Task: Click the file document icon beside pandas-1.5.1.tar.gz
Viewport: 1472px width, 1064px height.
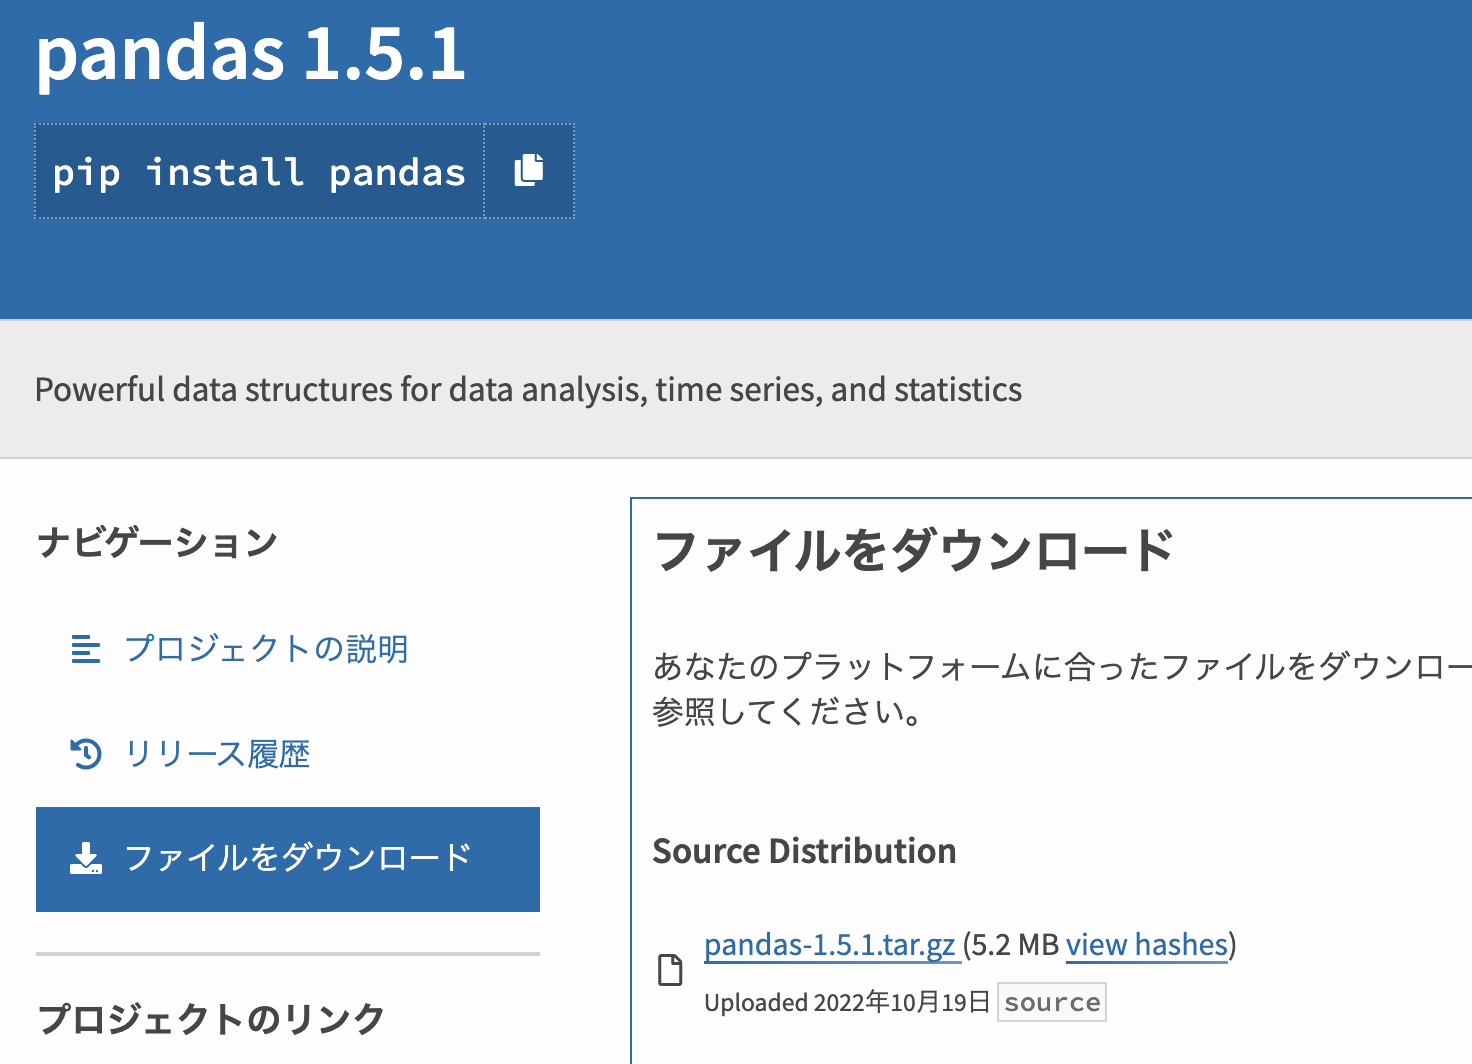Action: tap(669, 968)
